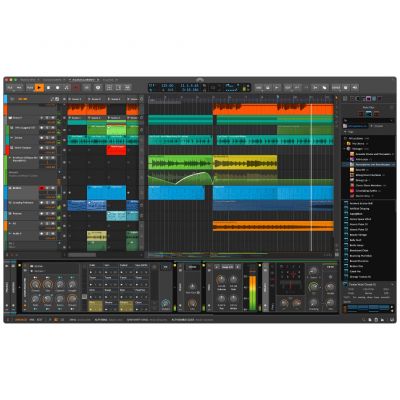Viewport: 400px width, 400px height.
Task: Open the ADD menu in the toolbar
Action: pyautogui.click(x=259, y=88)
